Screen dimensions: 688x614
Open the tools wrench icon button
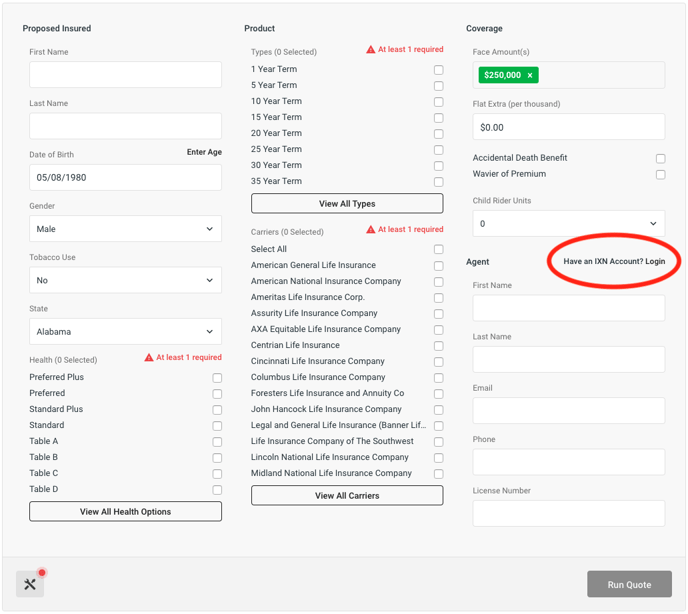point(30,584)
